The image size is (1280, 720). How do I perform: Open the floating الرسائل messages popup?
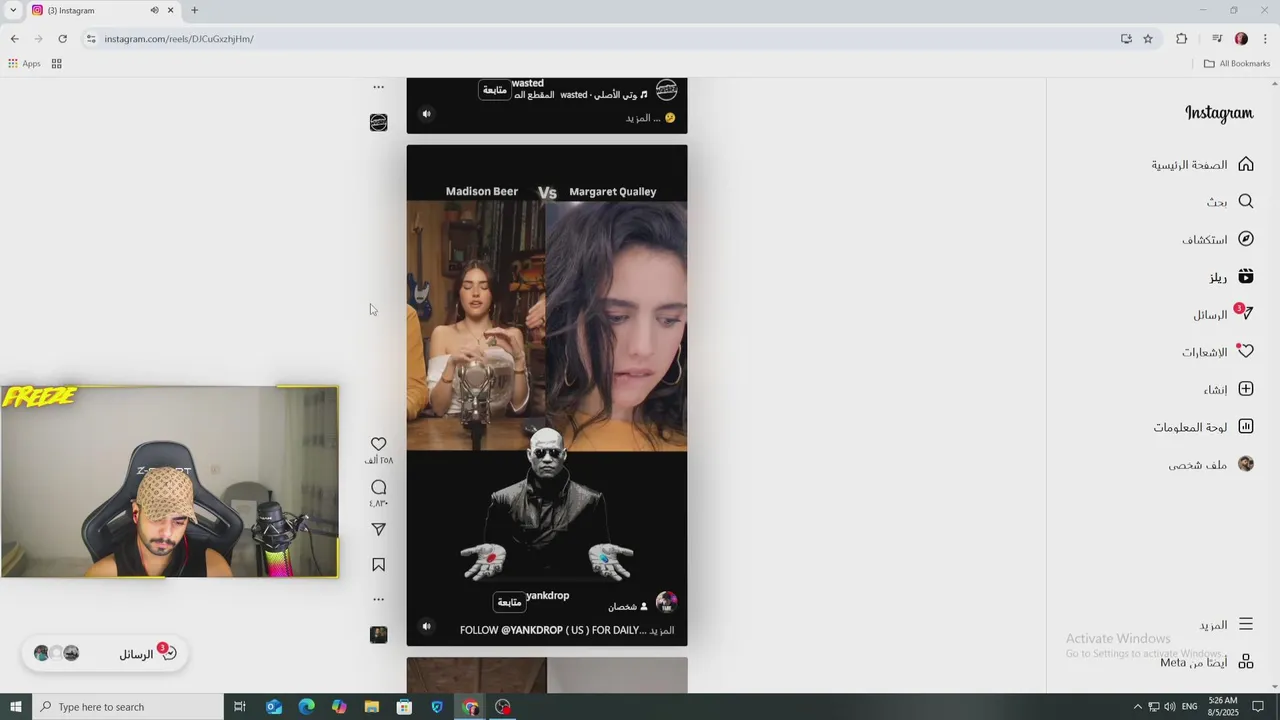click(x=105, y=654)
